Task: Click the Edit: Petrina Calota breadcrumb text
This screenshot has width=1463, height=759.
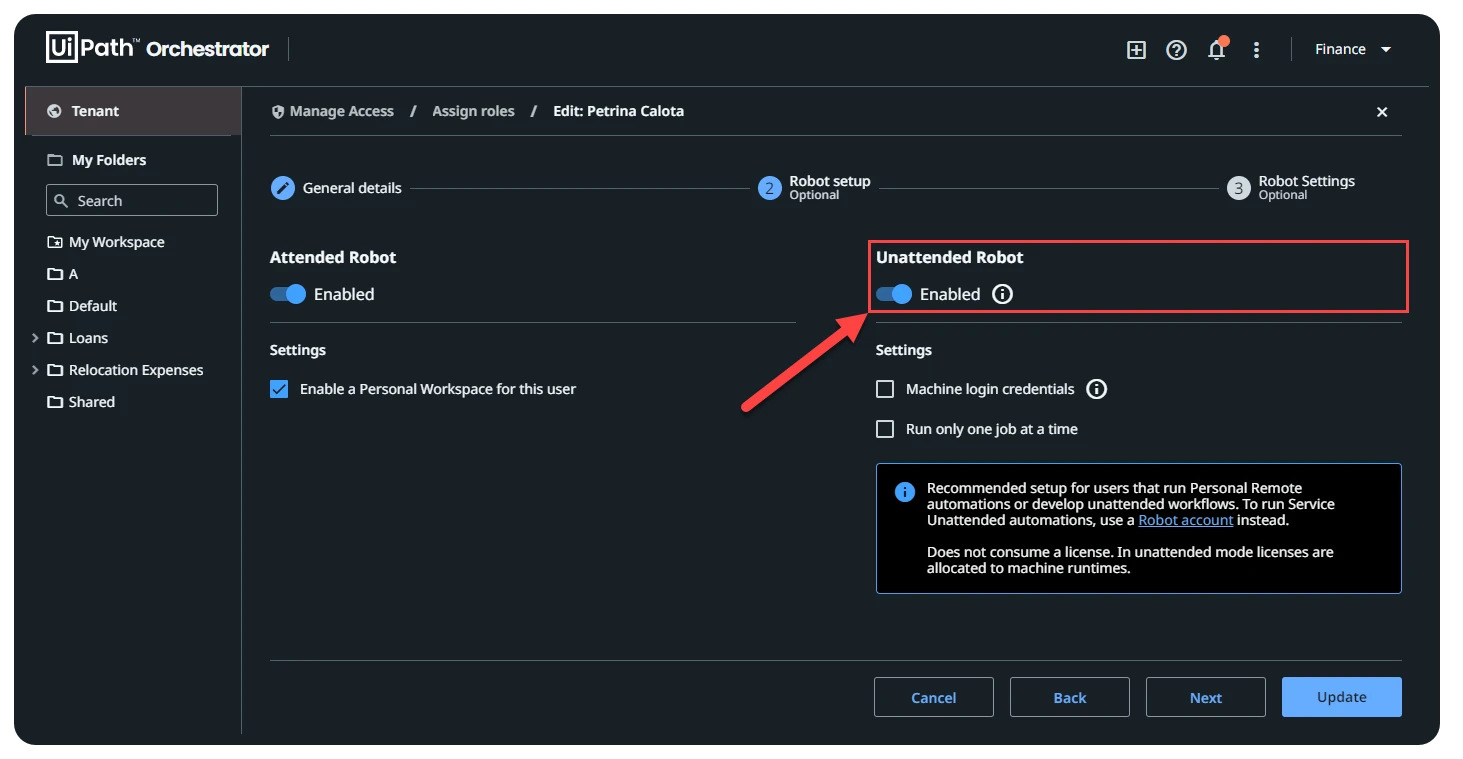Action: click(619, 111)
